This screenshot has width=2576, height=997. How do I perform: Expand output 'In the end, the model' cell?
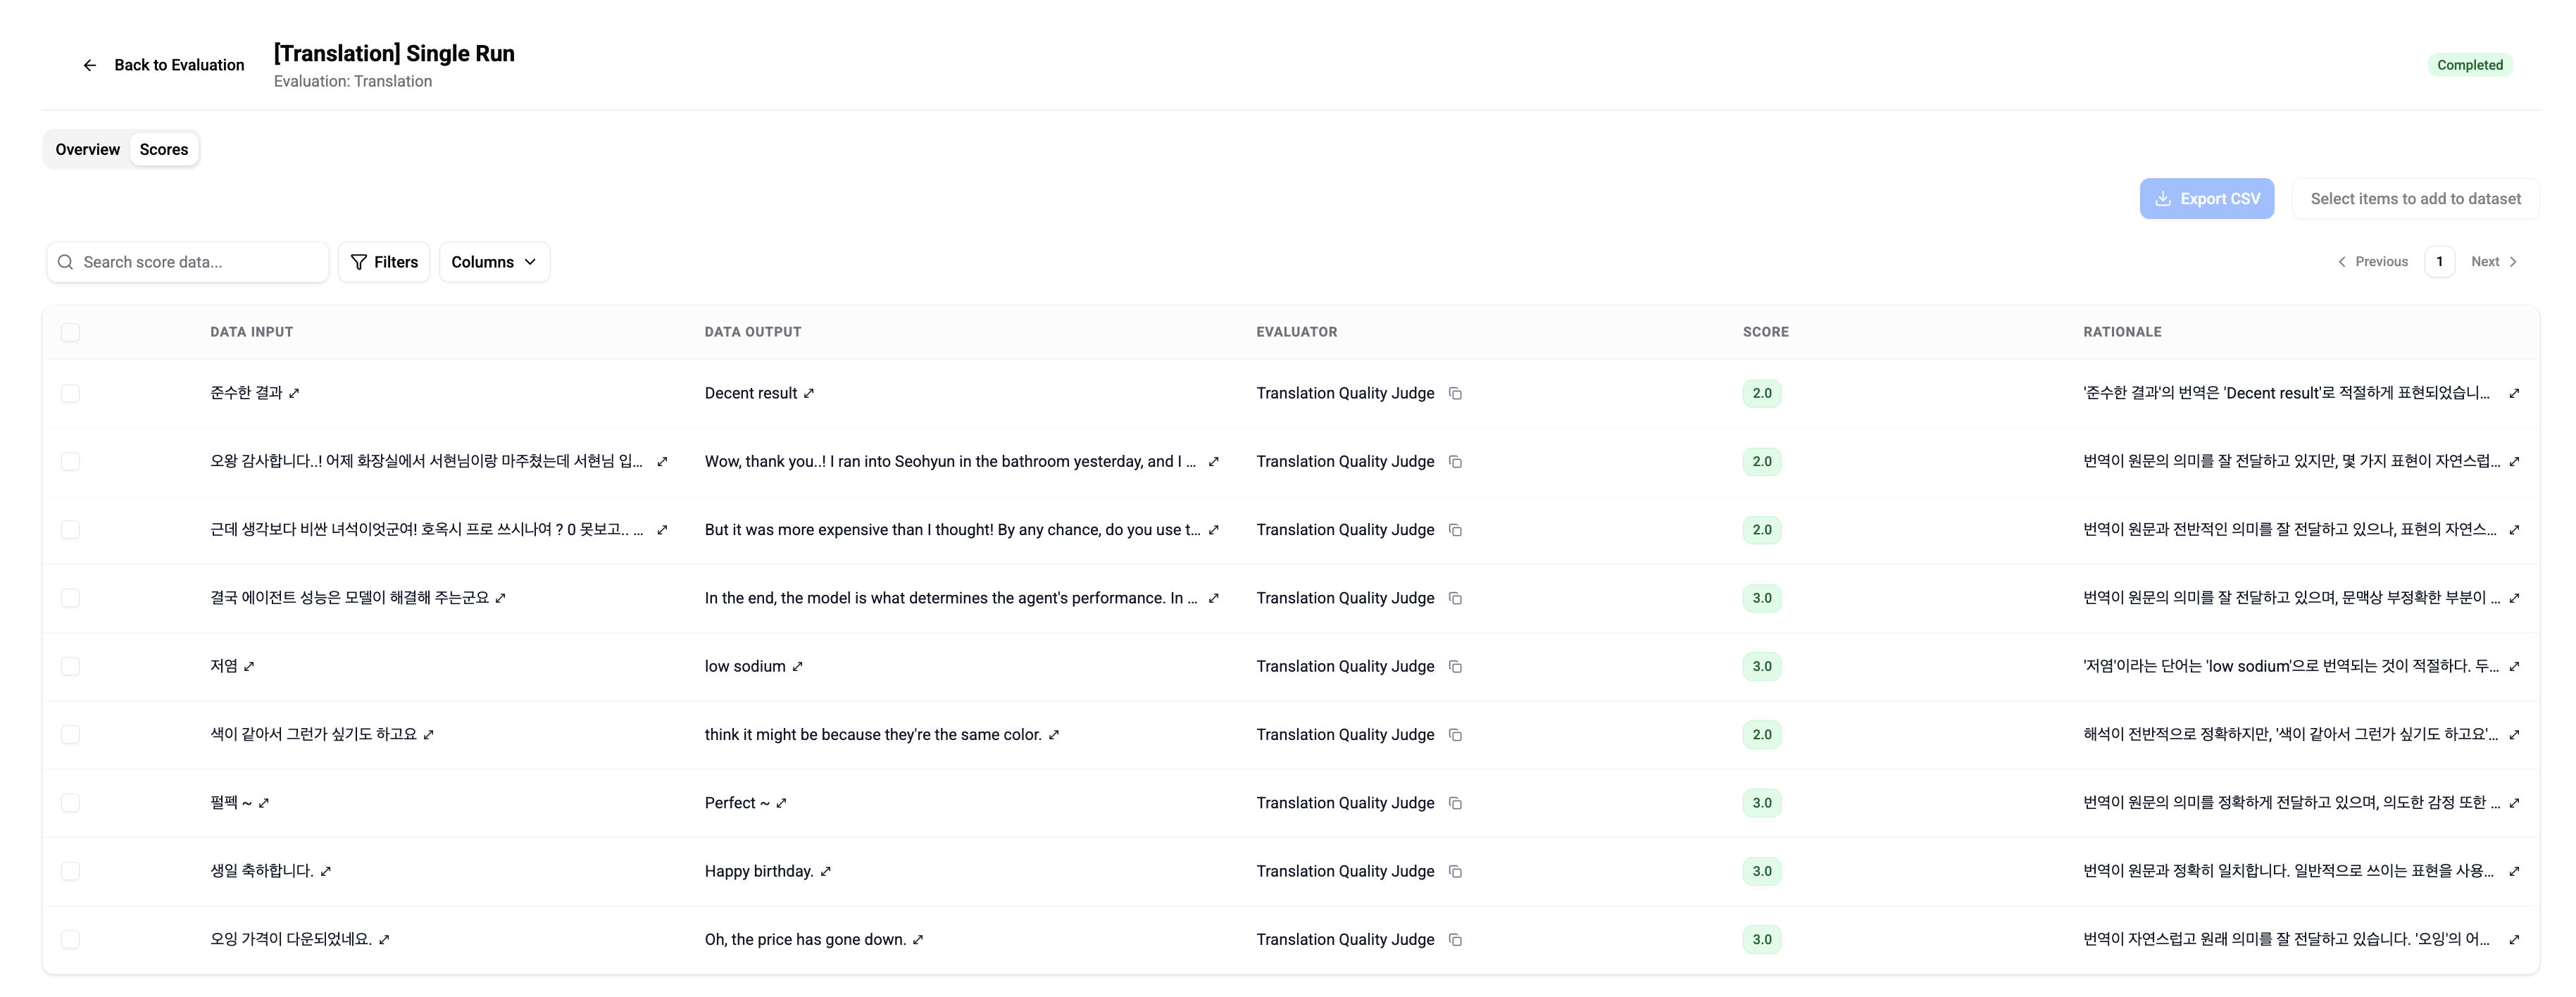tap(1213, 598)
